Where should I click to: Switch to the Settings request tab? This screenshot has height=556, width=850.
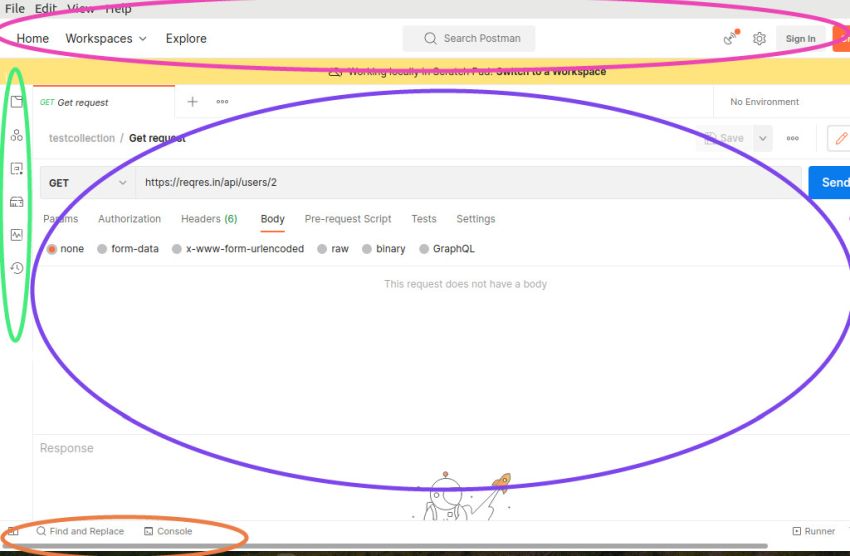tap(476, 219)
